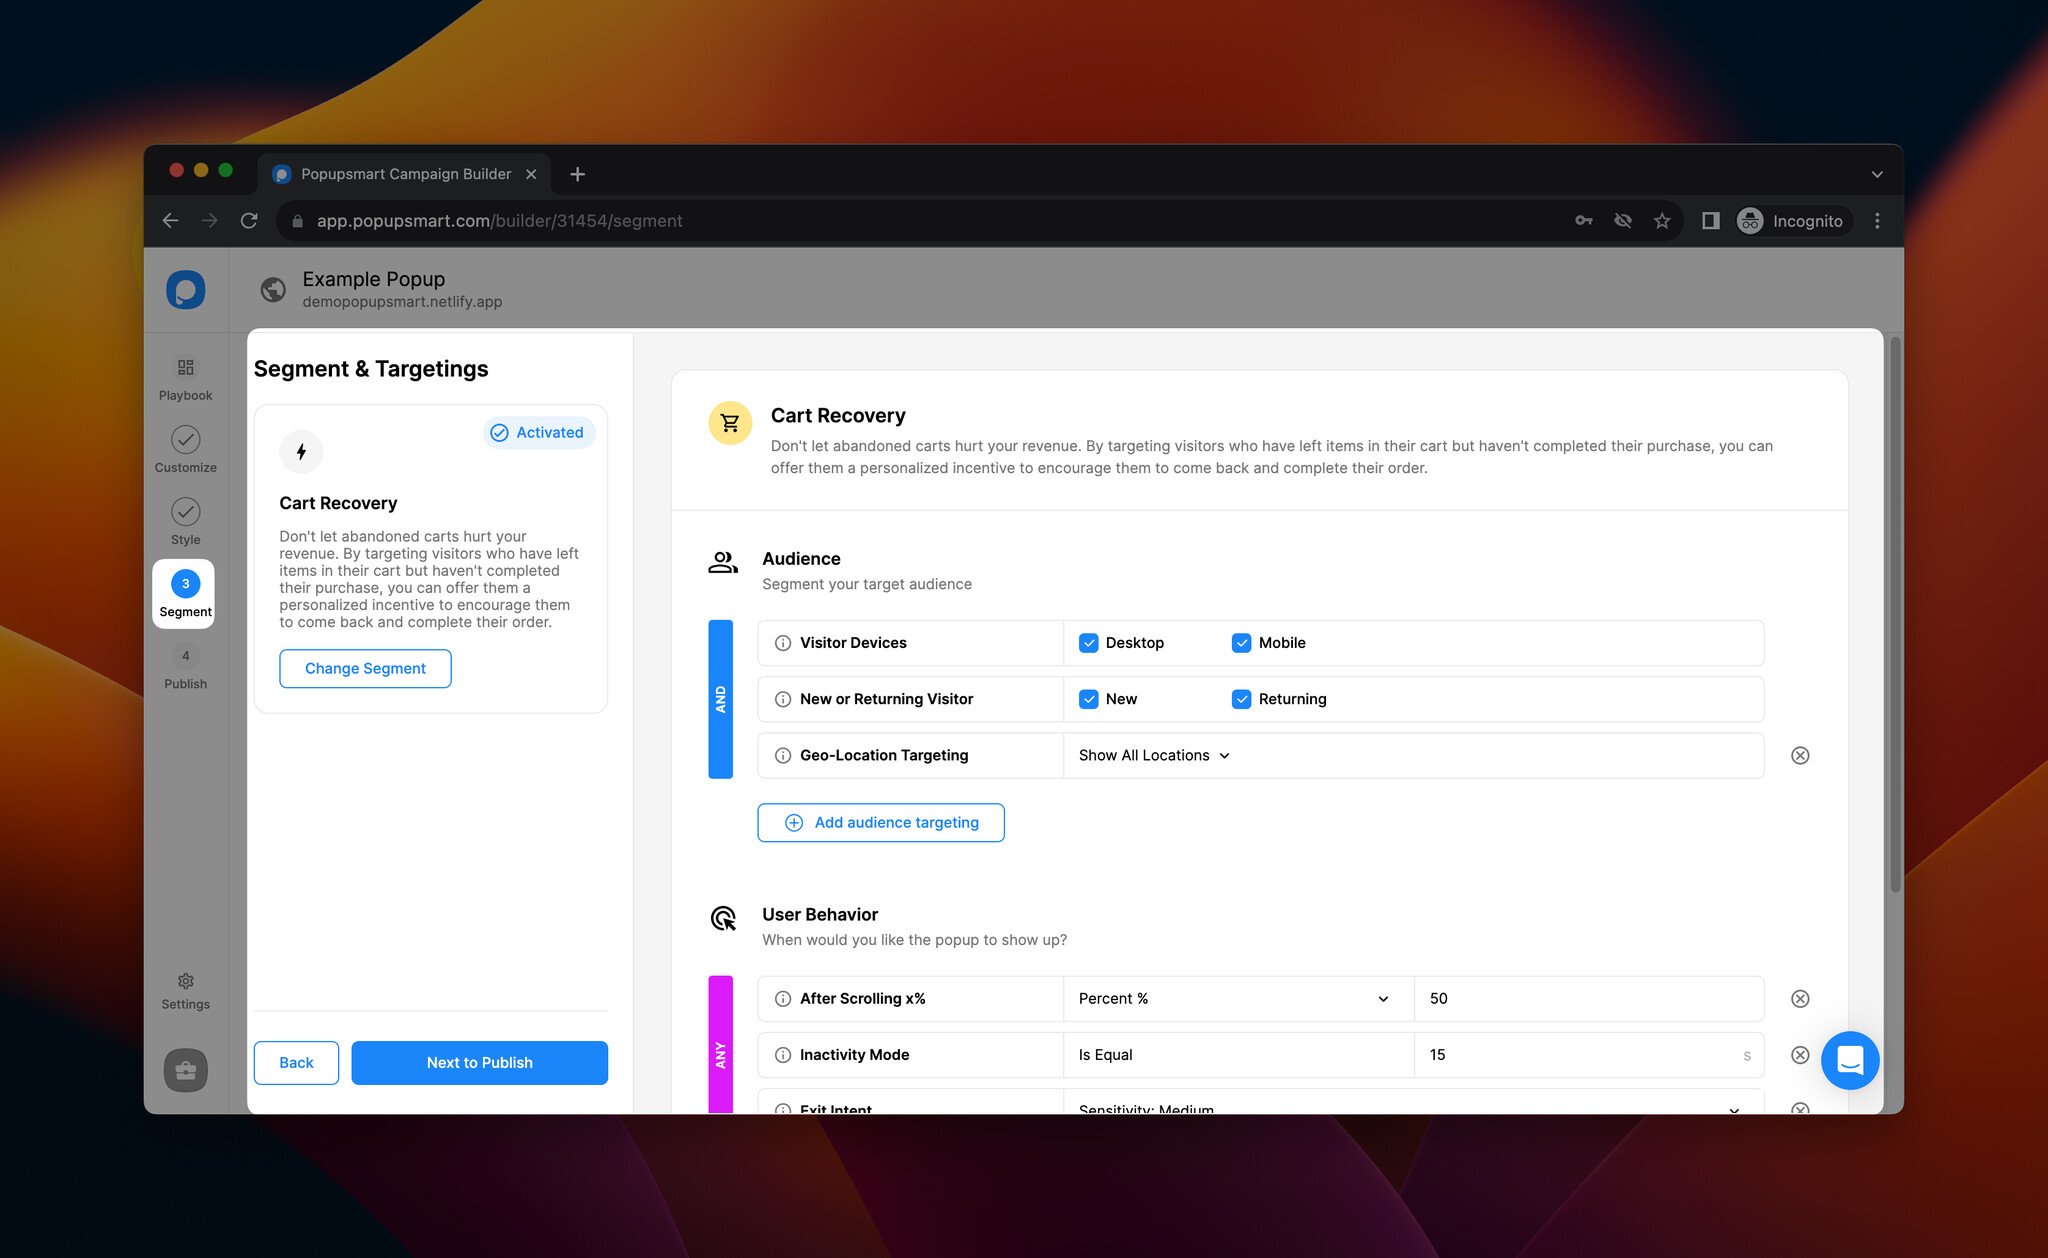The height and width of the screenshot is (1258, 2048).
Task: Click the page vertical scrollbar
Action: [1895, 615]
